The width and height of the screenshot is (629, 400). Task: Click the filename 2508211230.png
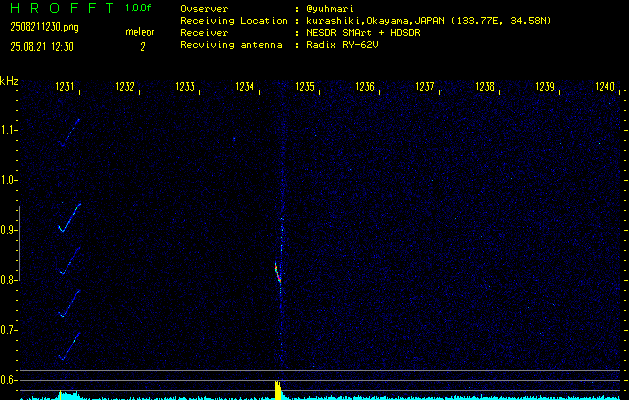(x=45, y=27)
